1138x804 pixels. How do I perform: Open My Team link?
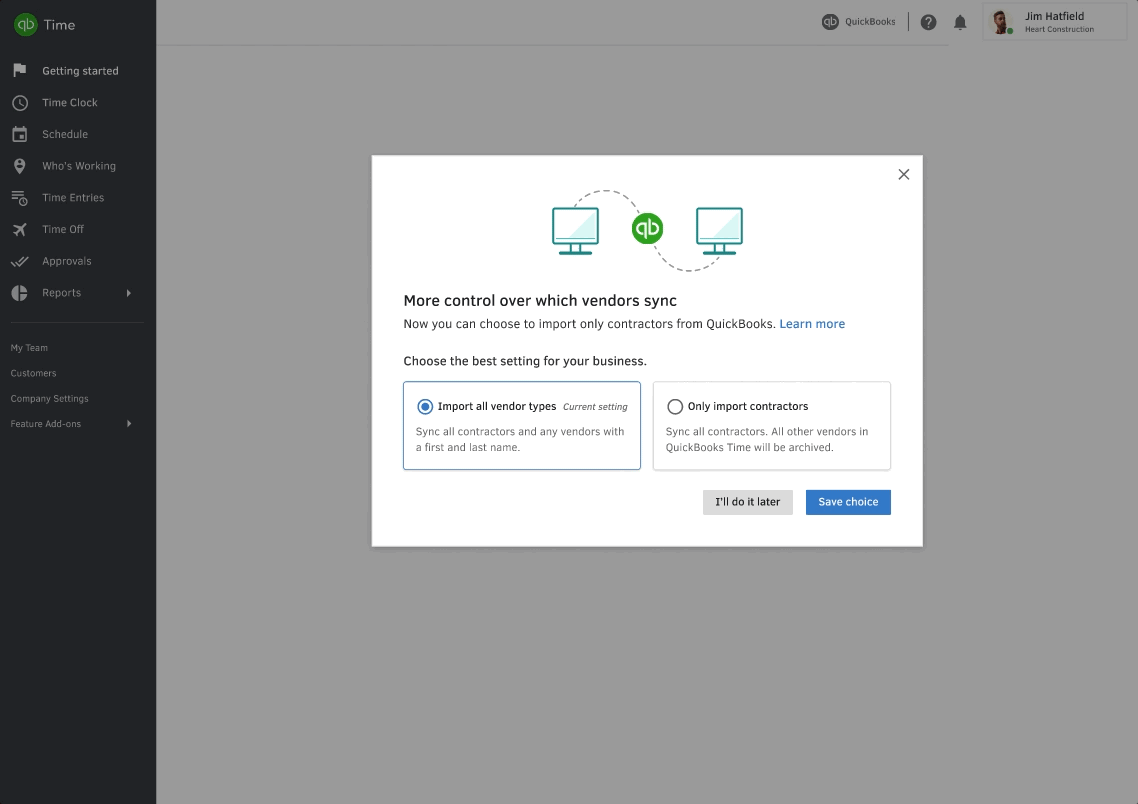[x=29, y=348]
